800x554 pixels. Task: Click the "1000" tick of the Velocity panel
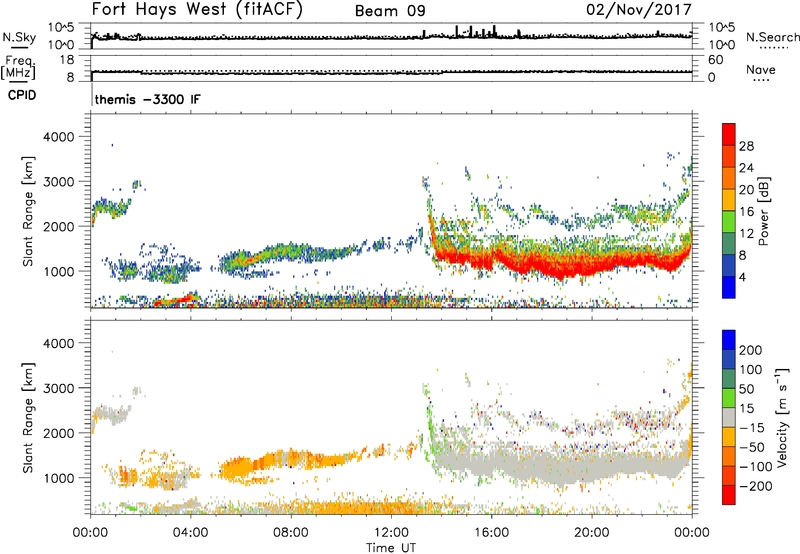(x=59, y=478)
